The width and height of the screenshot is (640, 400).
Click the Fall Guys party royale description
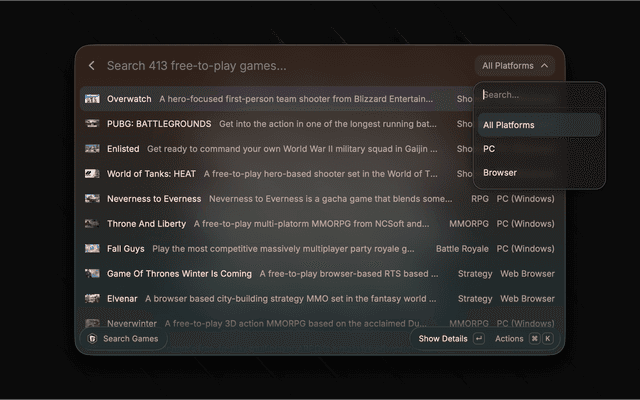283,248
